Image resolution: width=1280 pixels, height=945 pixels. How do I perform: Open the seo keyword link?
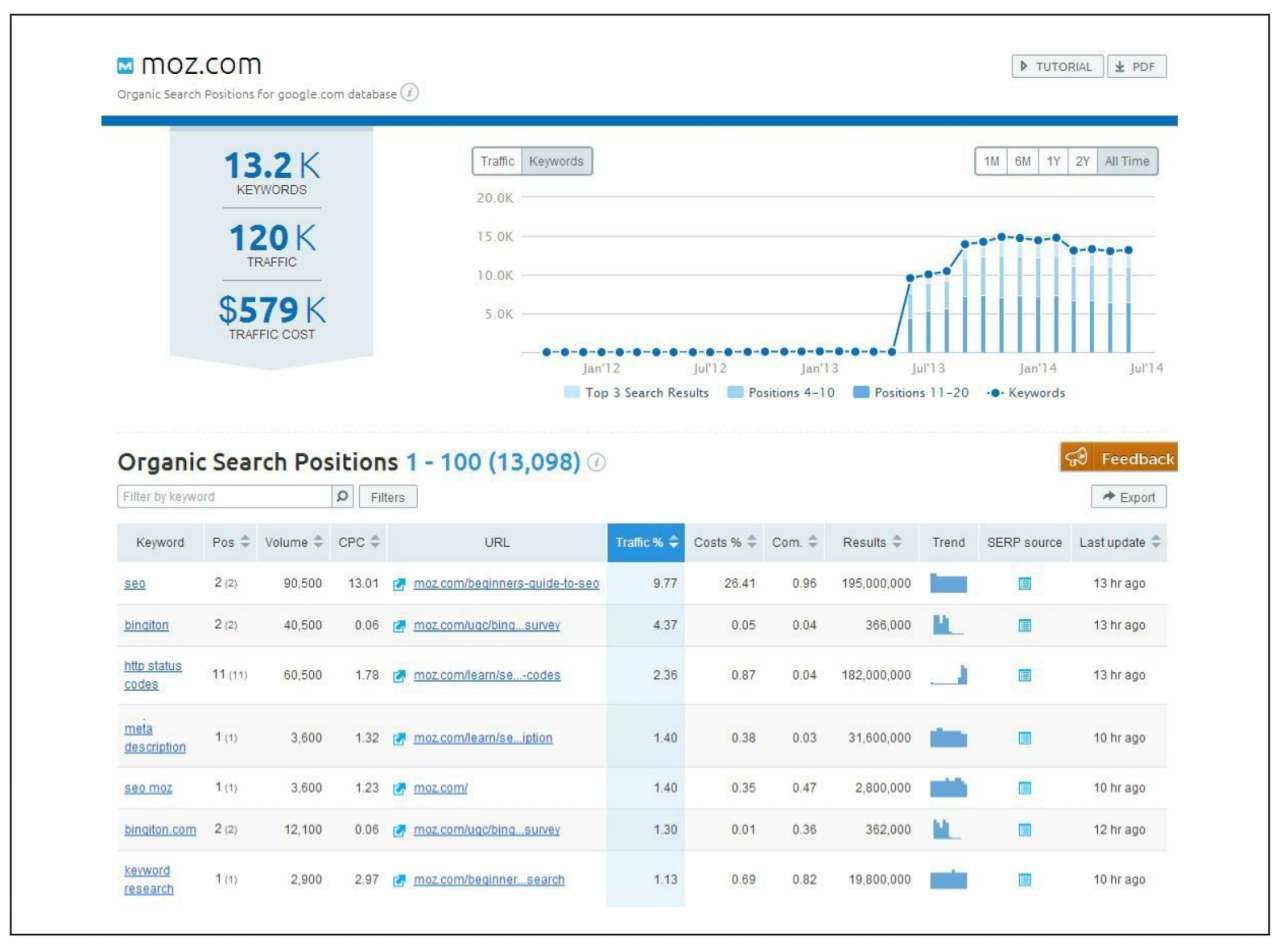click(x=135, y=584)
